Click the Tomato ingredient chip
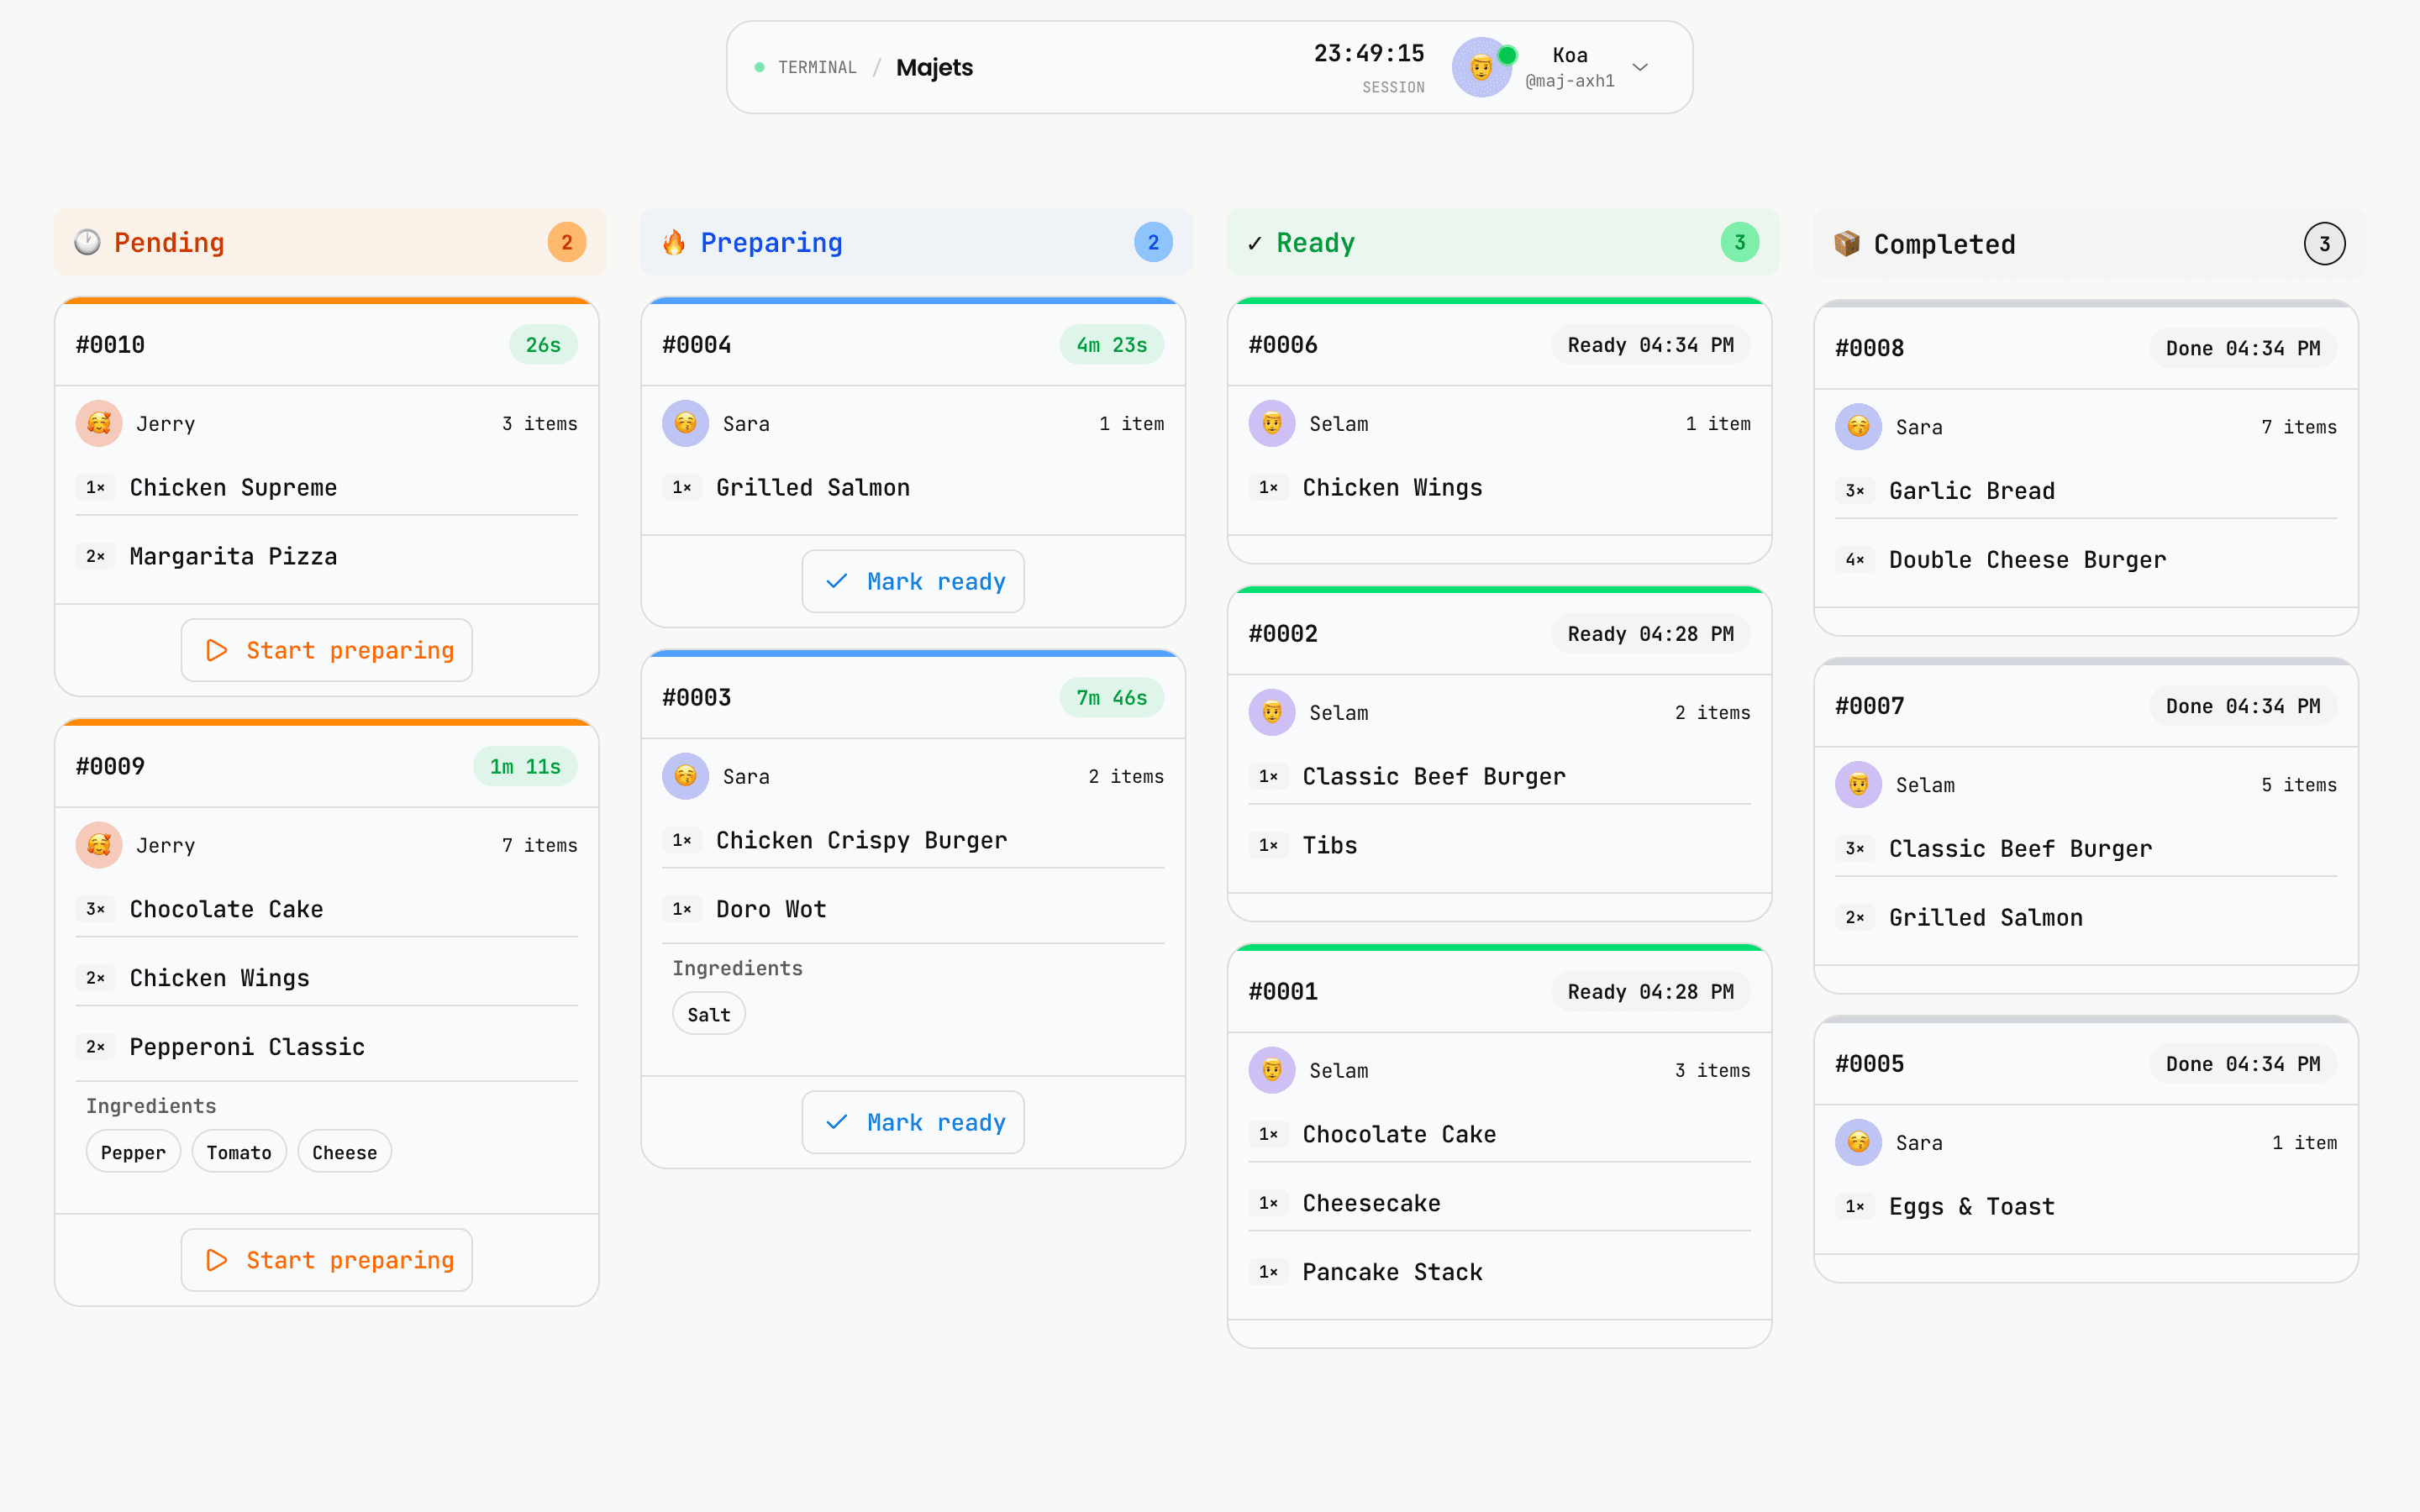The height and width of the screenshot is (1512, 2420). [x=239, y=1152]
